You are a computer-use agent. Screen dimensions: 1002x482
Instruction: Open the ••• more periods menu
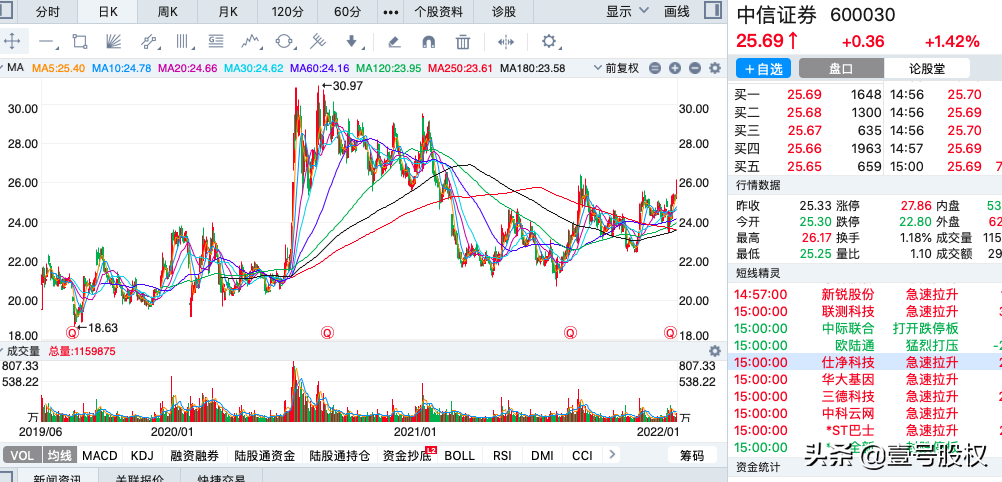pos(391,12)
